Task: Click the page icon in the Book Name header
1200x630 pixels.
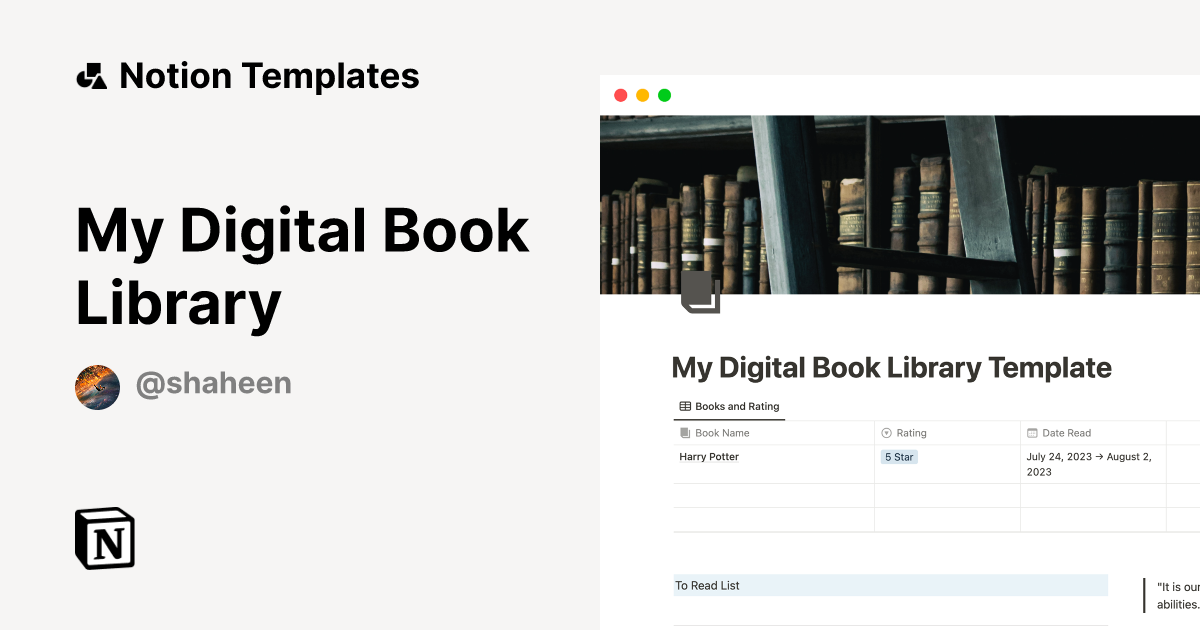Action: pyautogui.click(x=685, y=432)
